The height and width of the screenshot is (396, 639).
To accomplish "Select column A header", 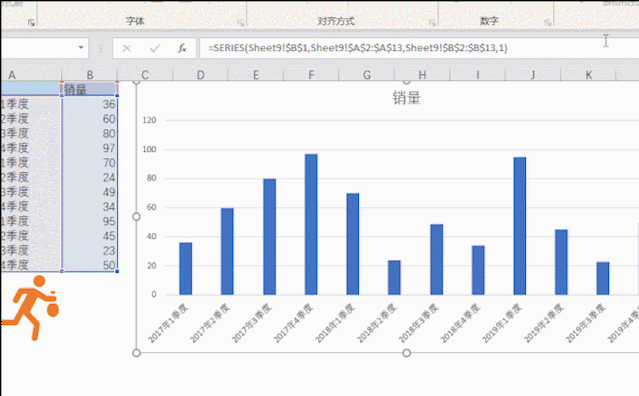I will click(x=31, y=75).
